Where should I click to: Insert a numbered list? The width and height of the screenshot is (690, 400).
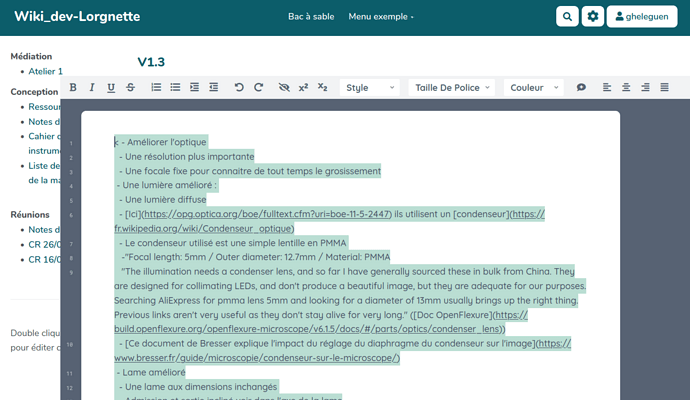(x=156, y=88)
